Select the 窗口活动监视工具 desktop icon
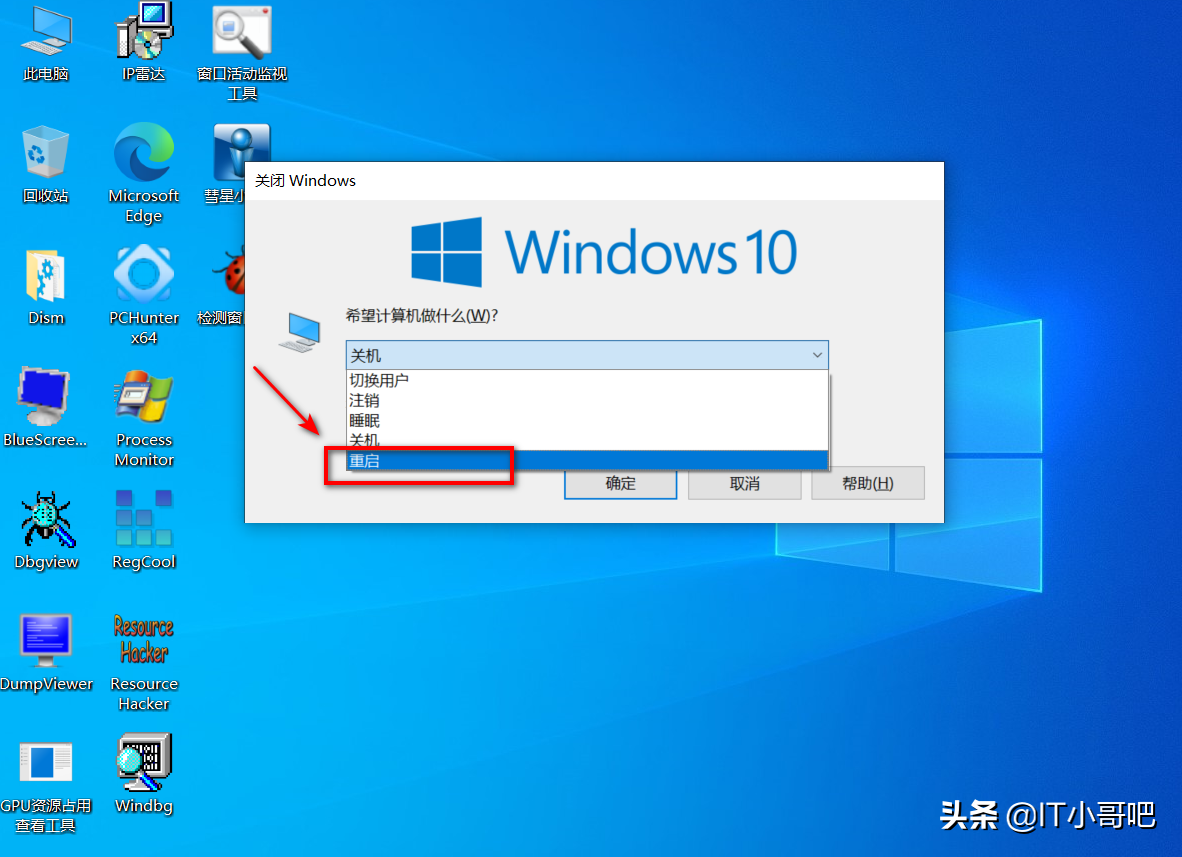Screen dimensions: 1182x857 point(242,51)
